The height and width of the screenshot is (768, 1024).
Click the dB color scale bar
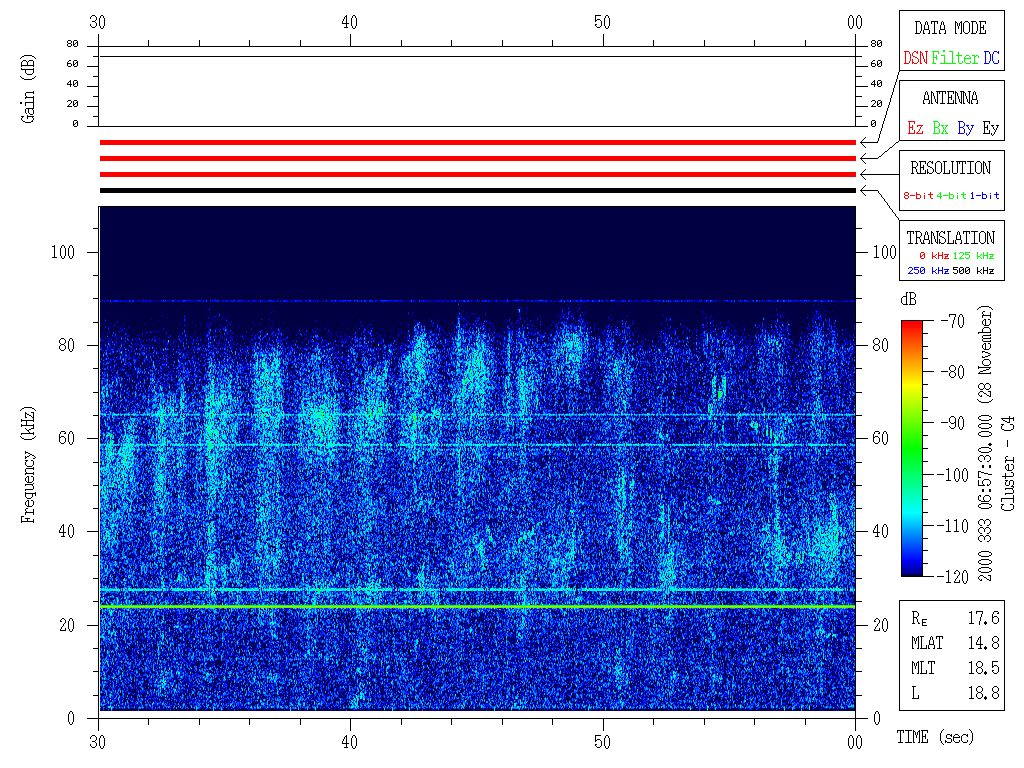coord(913,447)
